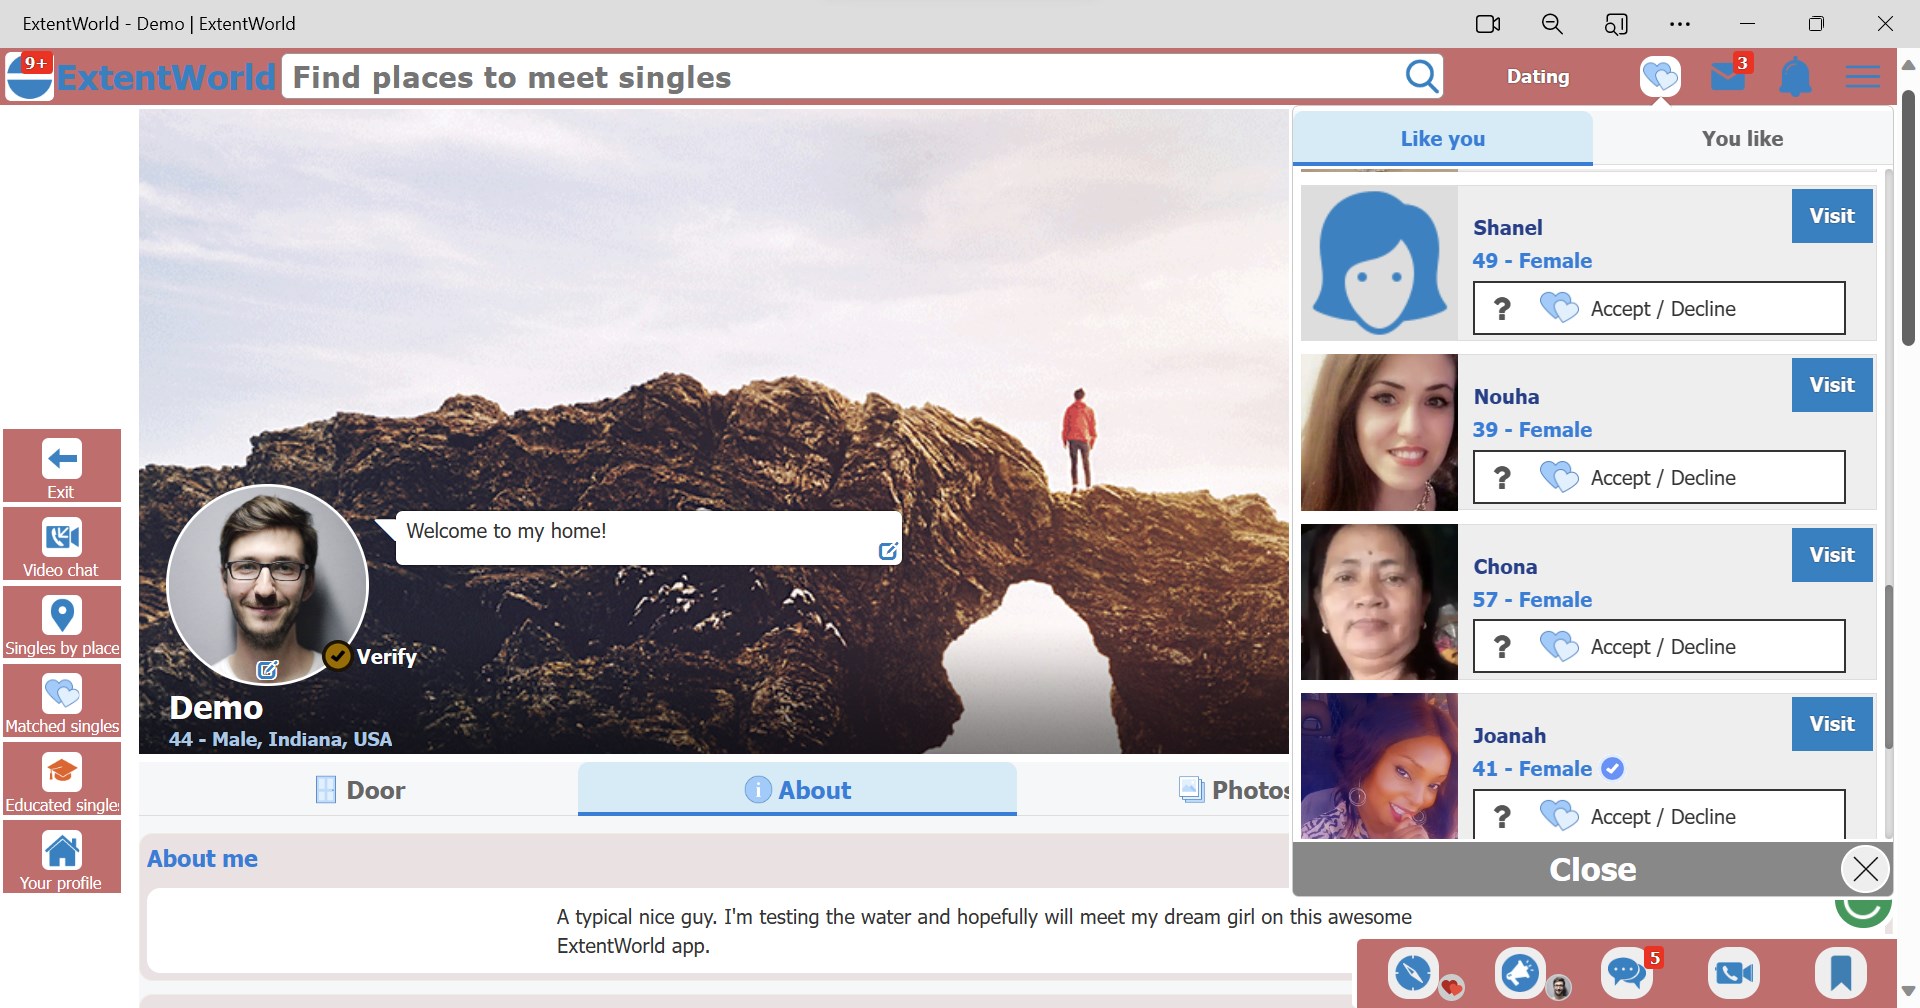Screen dimensions: 1920x1008
Task: Start a video call from the bottom toolbar
Action: pyautogui.click(x=1733, y=971)
